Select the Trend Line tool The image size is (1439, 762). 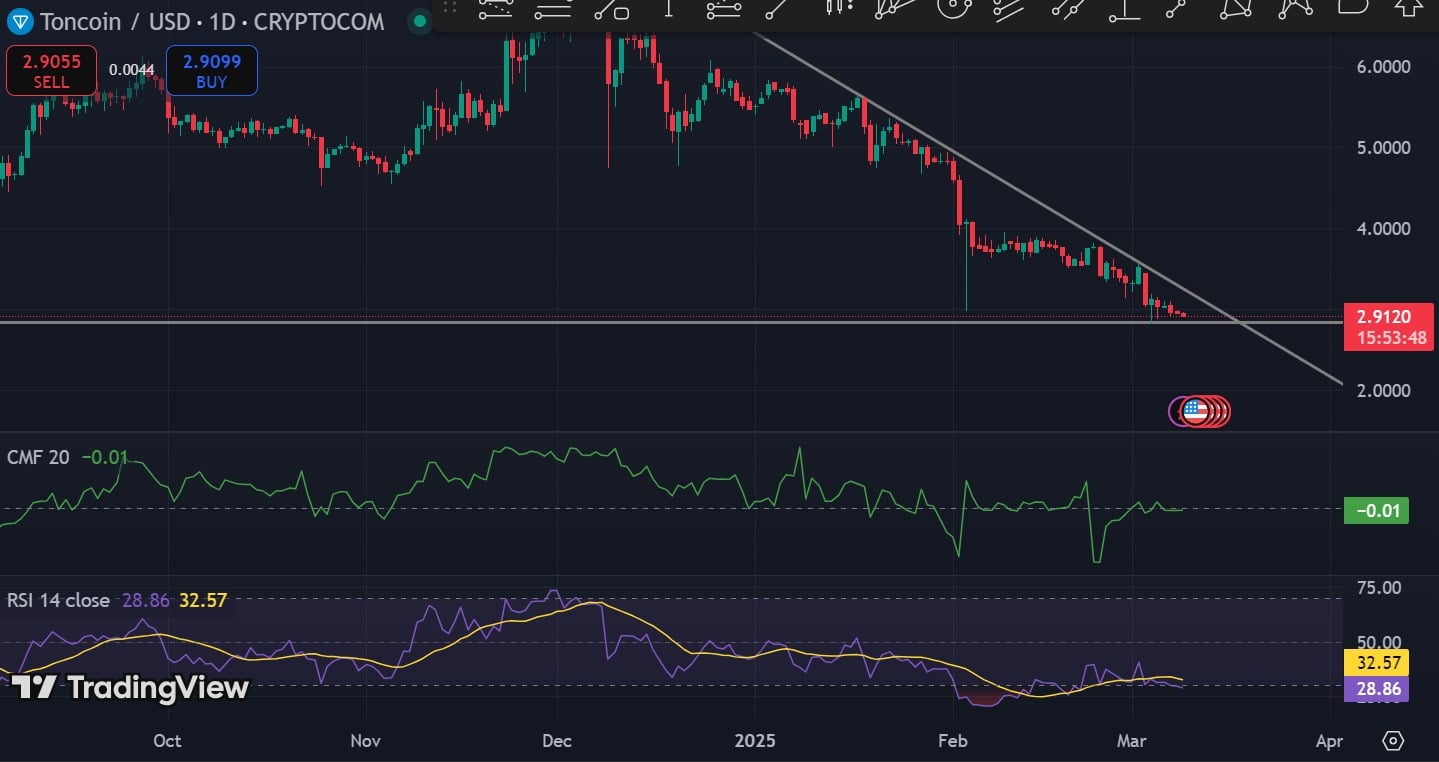pyautogui.click(x=770, y=13)
